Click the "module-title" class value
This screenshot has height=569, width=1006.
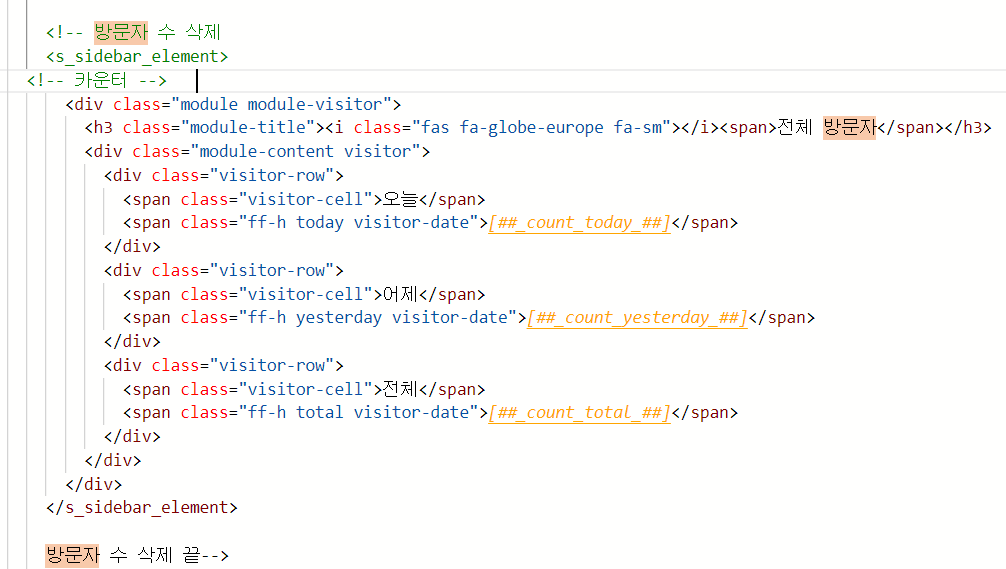tap(253, 127)
